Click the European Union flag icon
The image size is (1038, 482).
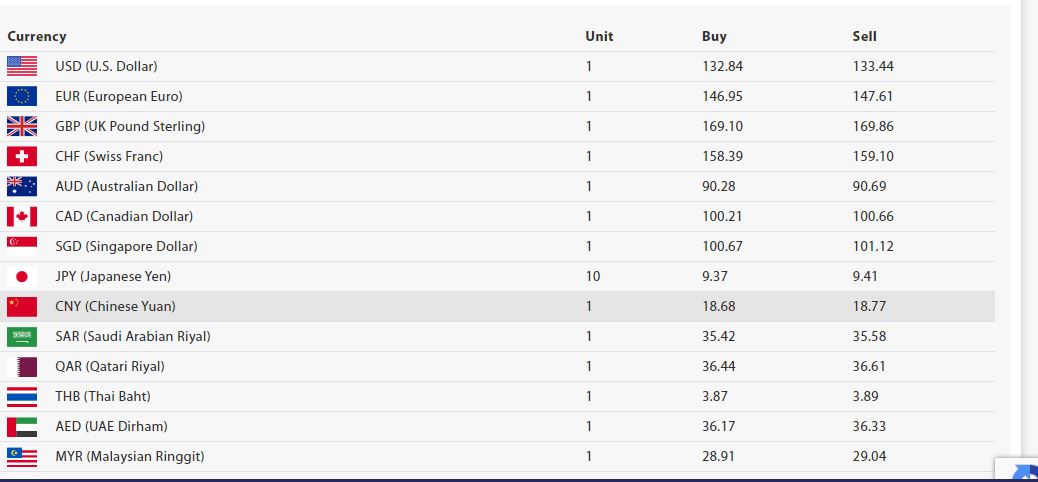click(22, 96)
